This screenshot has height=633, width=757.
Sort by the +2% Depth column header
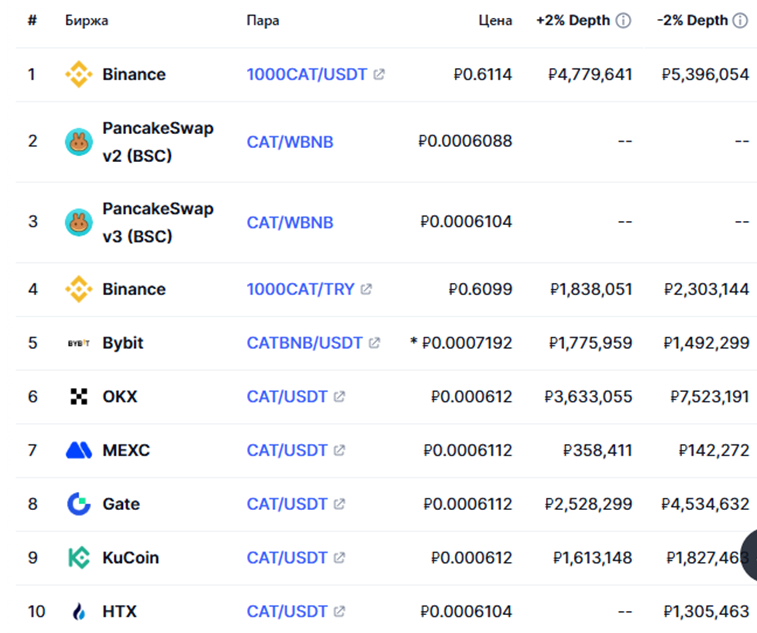573,20
